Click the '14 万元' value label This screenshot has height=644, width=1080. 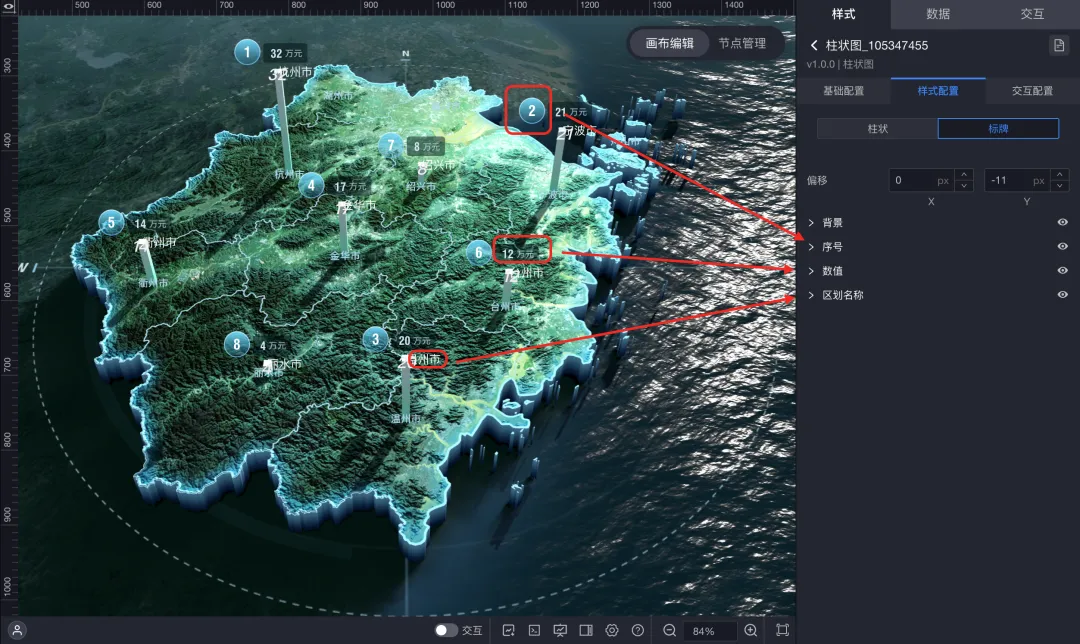149,224
